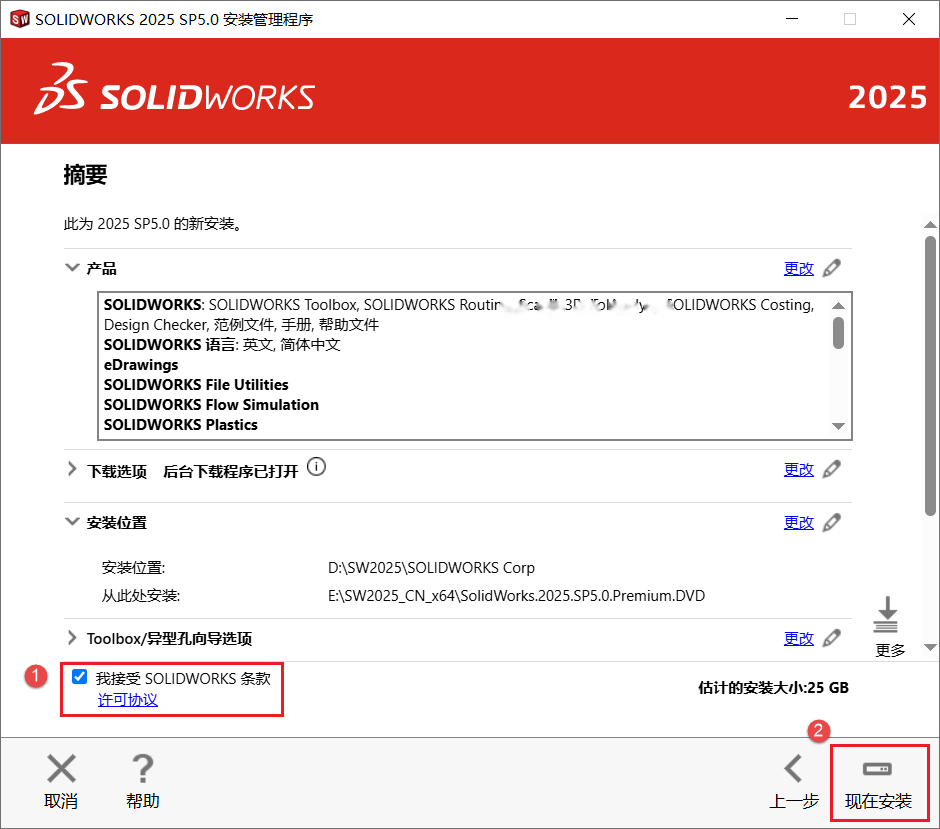Click the 更改 link for 产品
940x829 pixels.
799,269
